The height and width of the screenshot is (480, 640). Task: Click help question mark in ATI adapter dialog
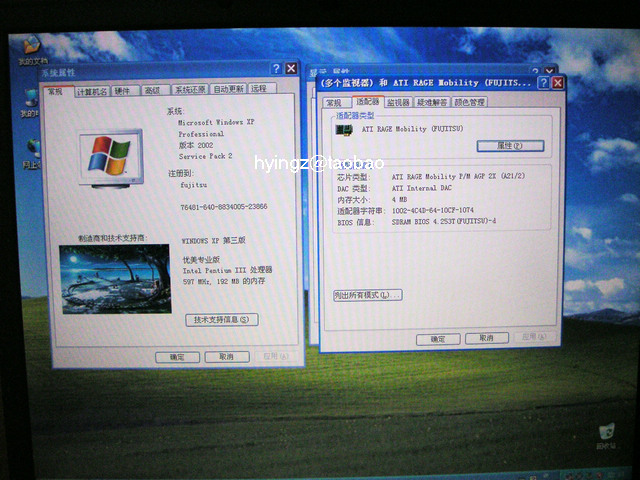pos(542,82)
